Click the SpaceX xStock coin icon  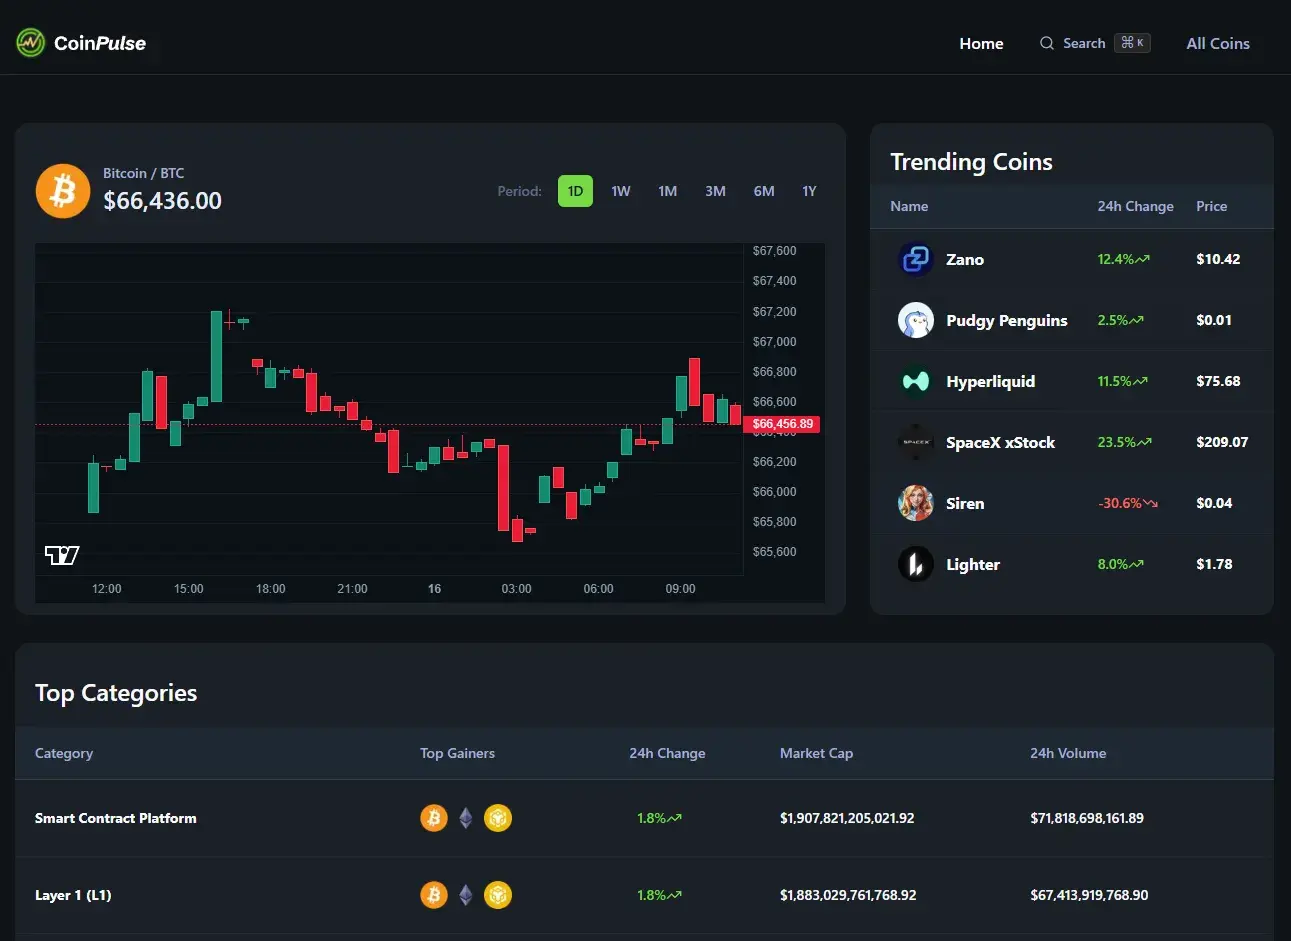(x=916, y=442)
